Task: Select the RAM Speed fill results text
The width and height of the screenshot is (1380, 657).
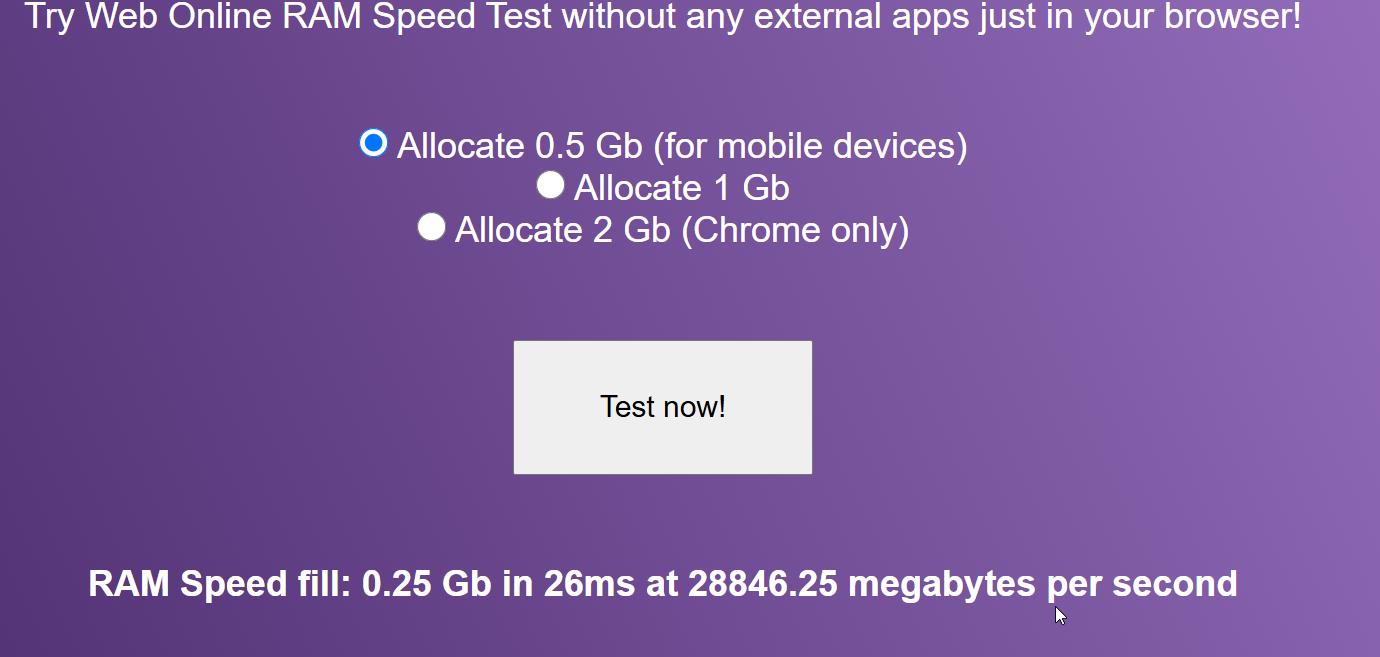Action: coord(663,583)
